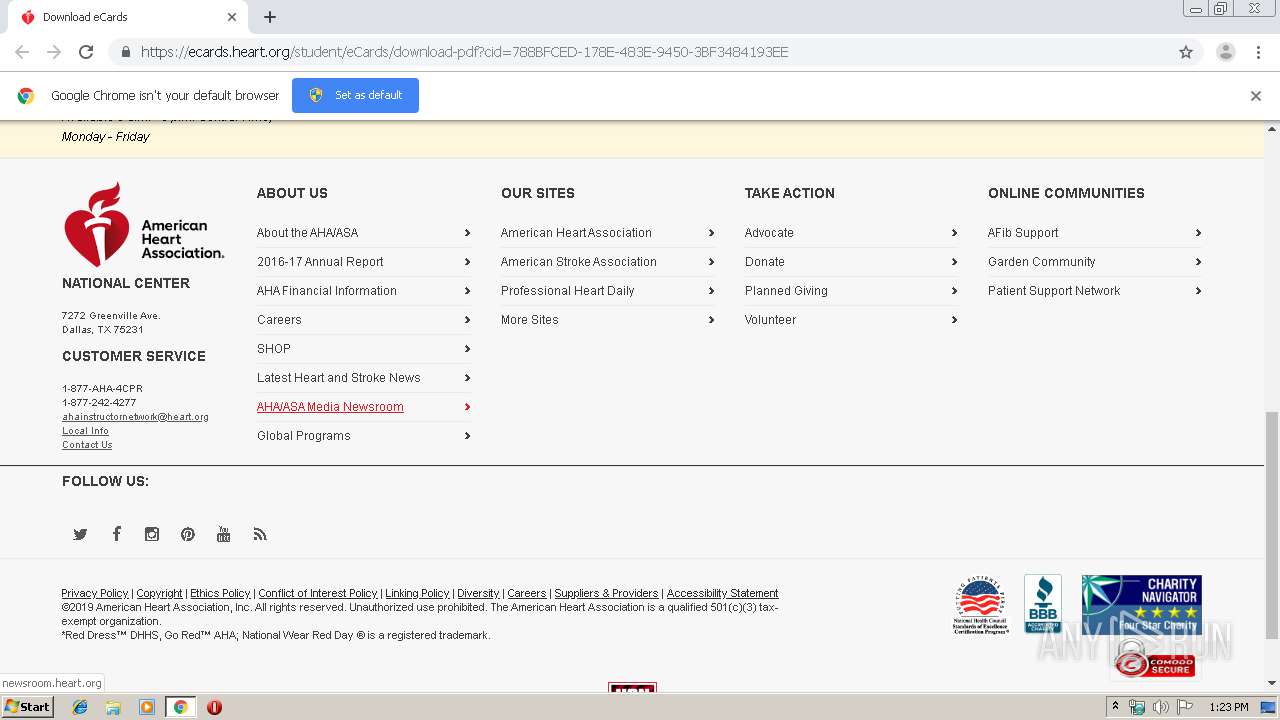Open the red security taskbar icon

(x=214, y=707)
